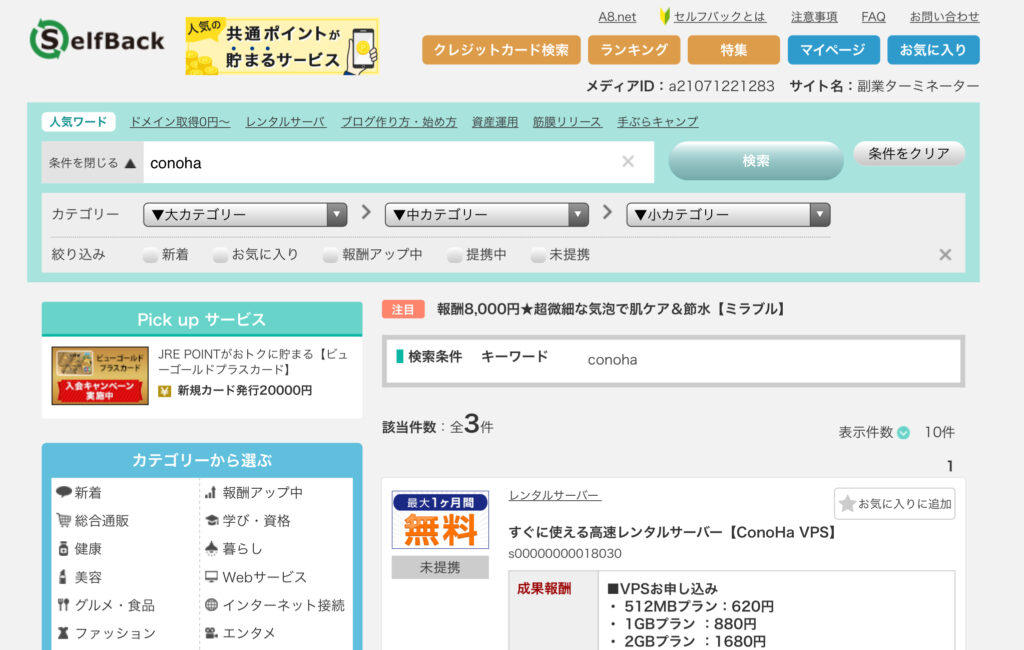Click the グルメ・食品 fork icon
This screenshot has width=1024, height=650.
click(63, 605)
